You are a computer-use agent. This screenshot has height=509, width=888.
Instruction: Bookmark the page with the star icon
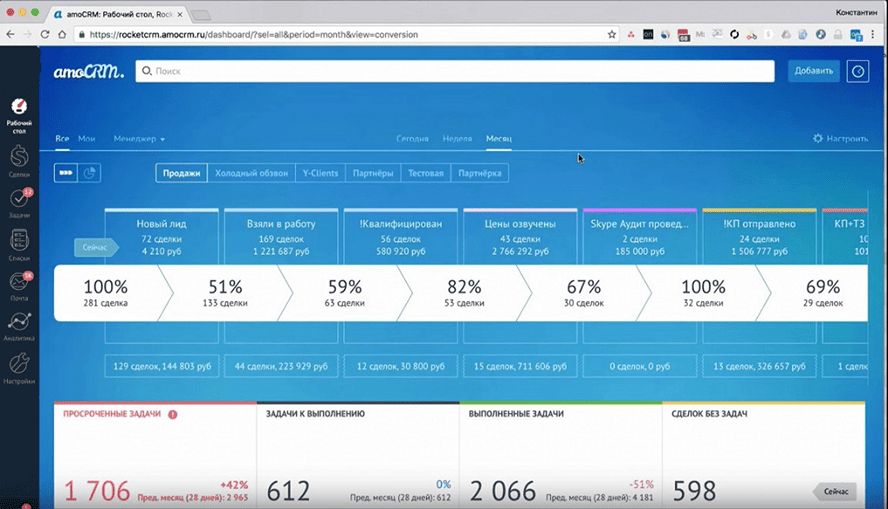[x=612, y=35]
